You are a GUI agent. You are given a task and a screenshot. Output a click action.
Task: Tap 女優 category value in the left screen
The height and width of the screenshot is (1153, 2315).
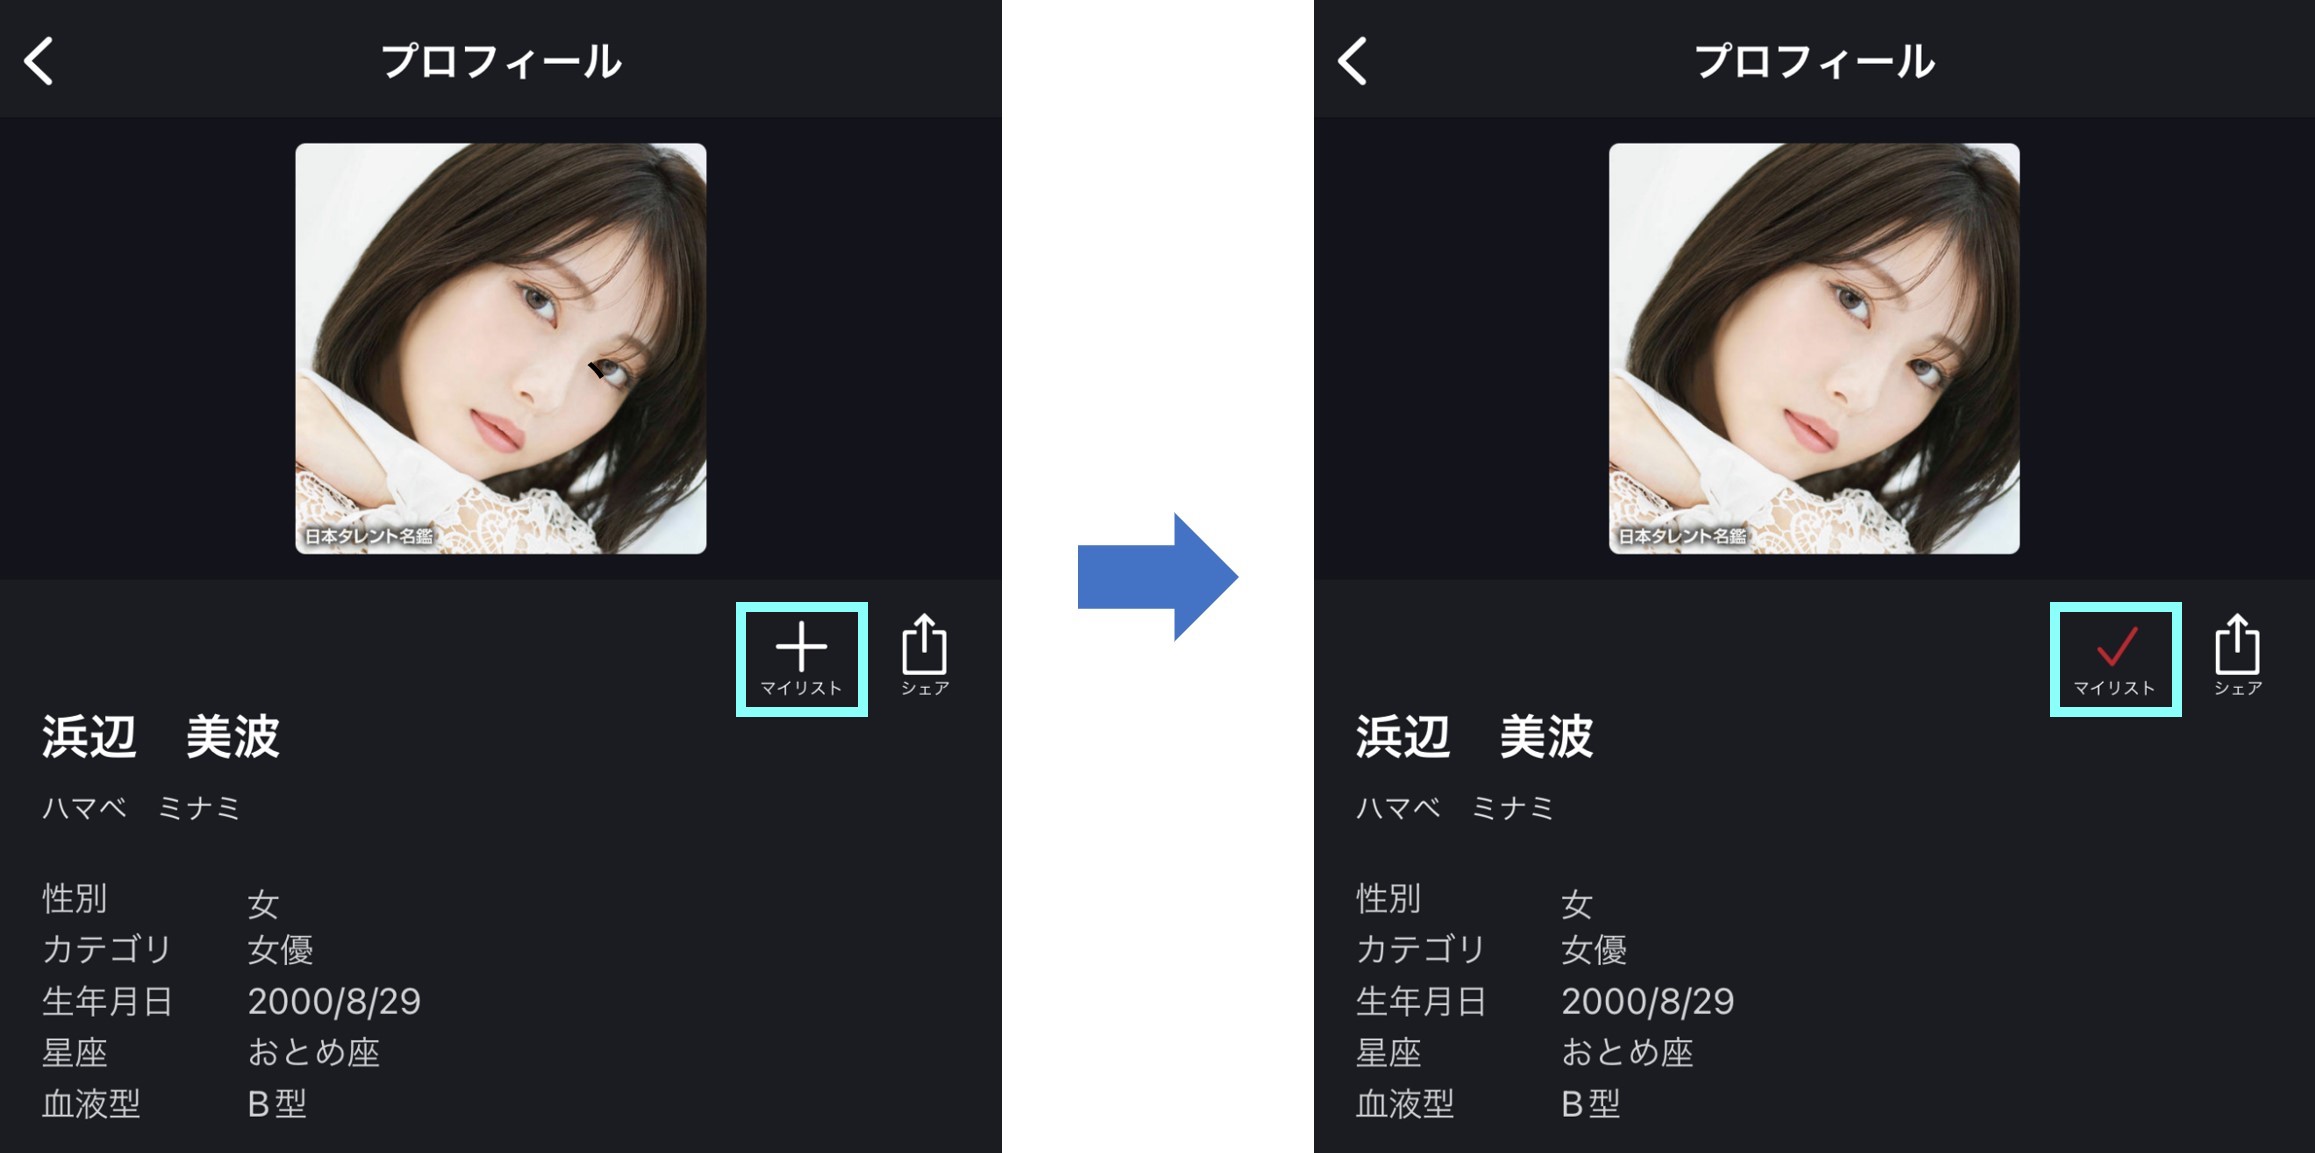[x=281, y=949]
